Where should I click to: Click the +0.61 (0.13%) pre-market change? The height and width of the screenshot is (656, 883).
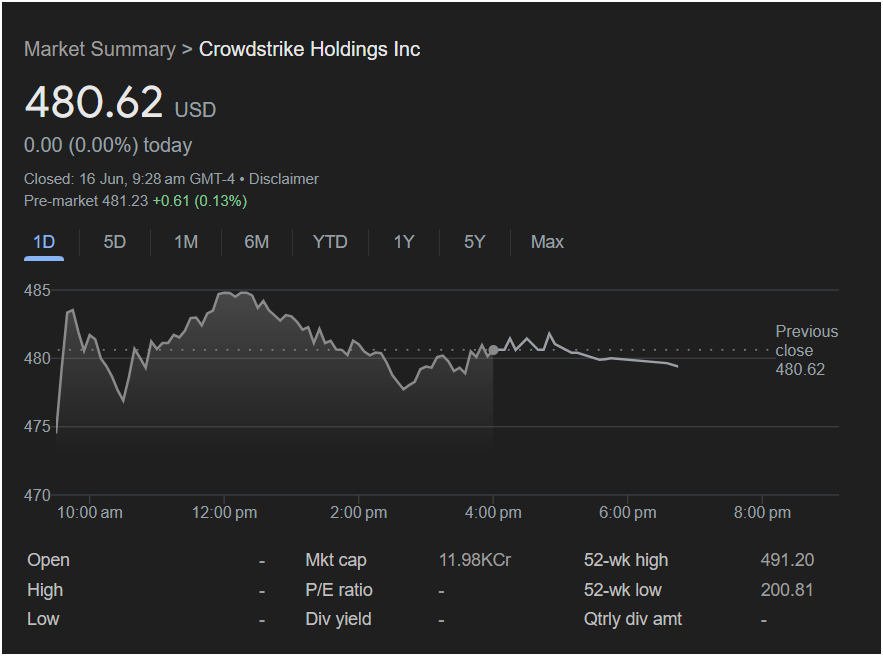(x=200, y=201)
